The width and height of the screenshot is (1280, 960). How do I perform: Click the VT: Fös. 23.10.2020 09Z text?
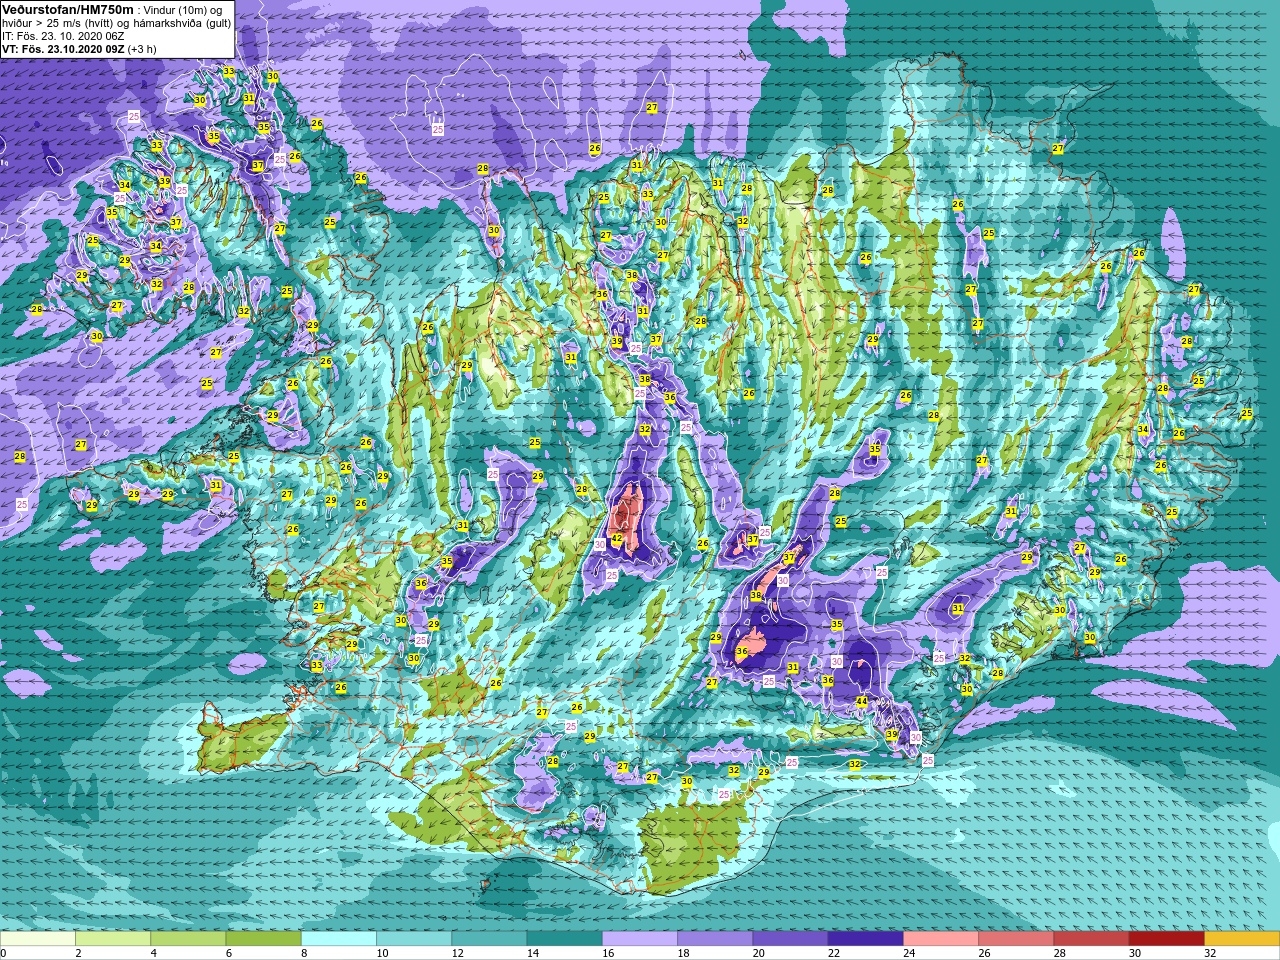(63, 49)
